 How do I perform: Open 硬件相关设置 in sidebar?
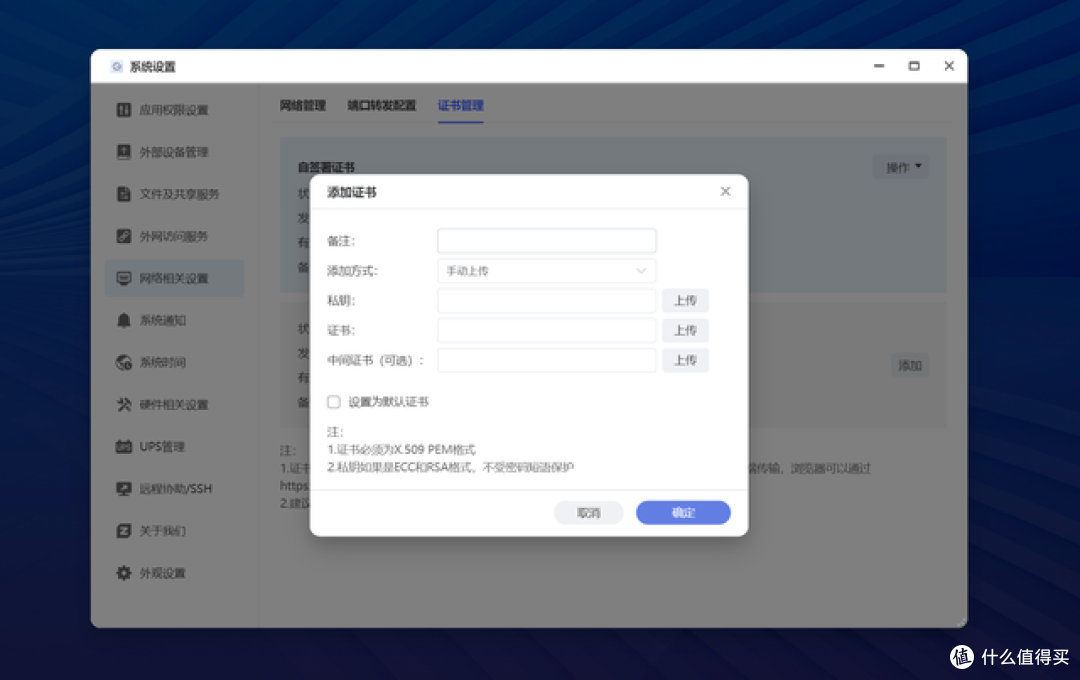[x=174, y=404]
